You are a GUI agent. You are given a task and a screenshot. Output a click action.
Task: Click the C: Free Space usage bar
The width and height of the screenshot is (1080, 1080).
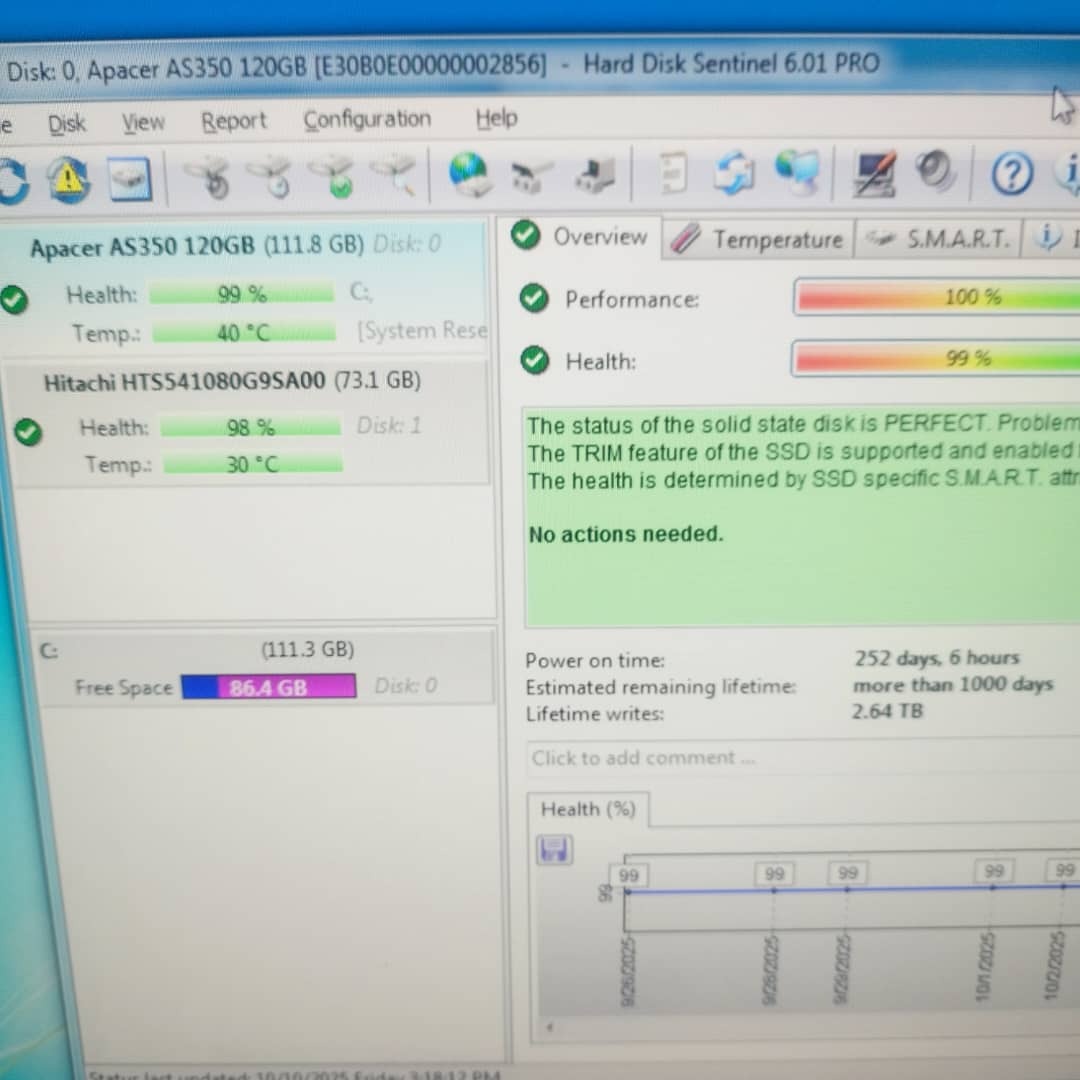coord(268,687)
